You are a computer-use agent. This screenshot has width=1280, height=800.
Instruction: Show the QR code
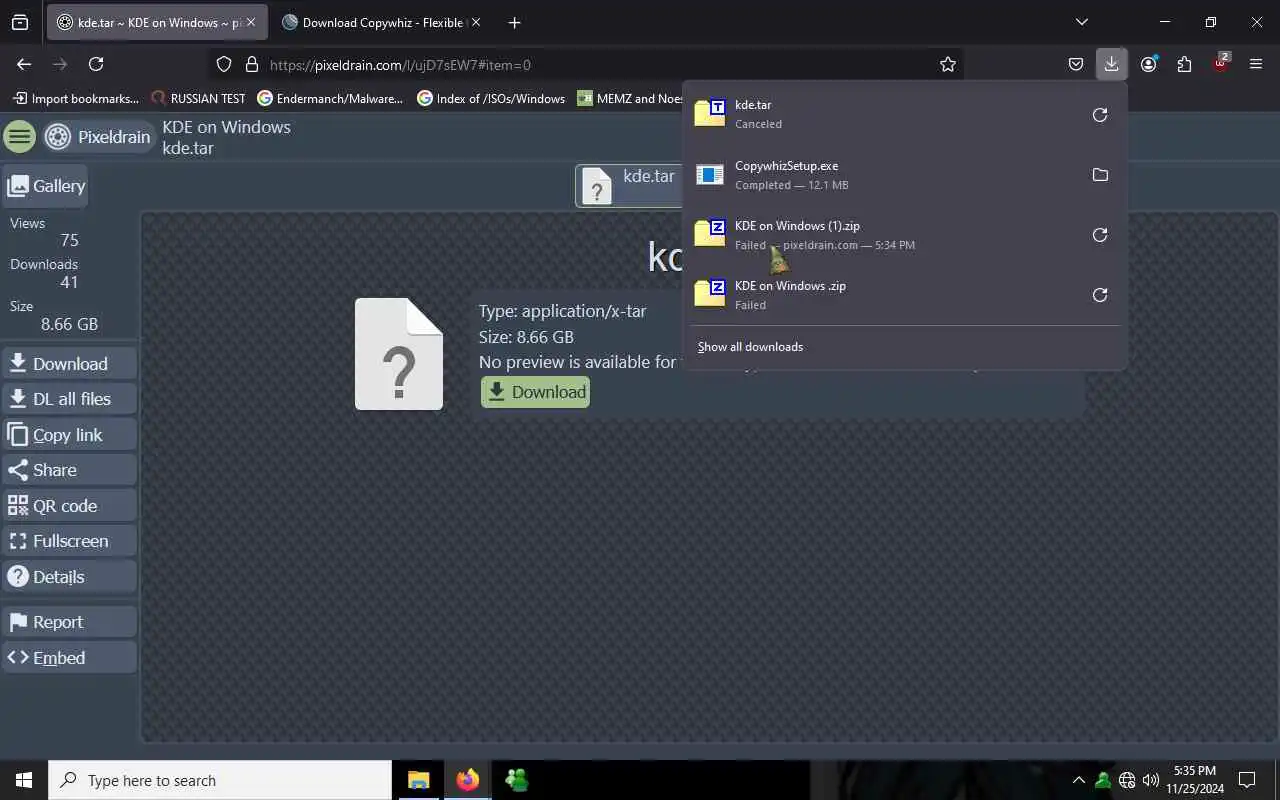[69, 506]
